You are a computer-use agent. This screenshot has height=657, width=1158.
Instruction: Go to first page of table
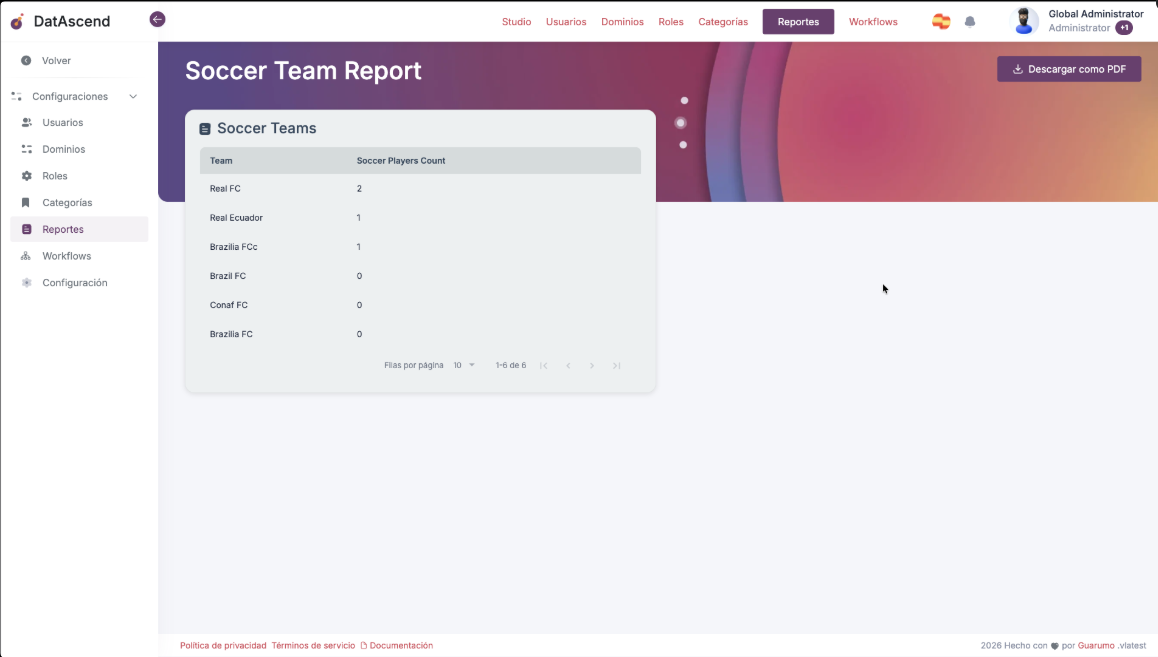coord(544,365)
